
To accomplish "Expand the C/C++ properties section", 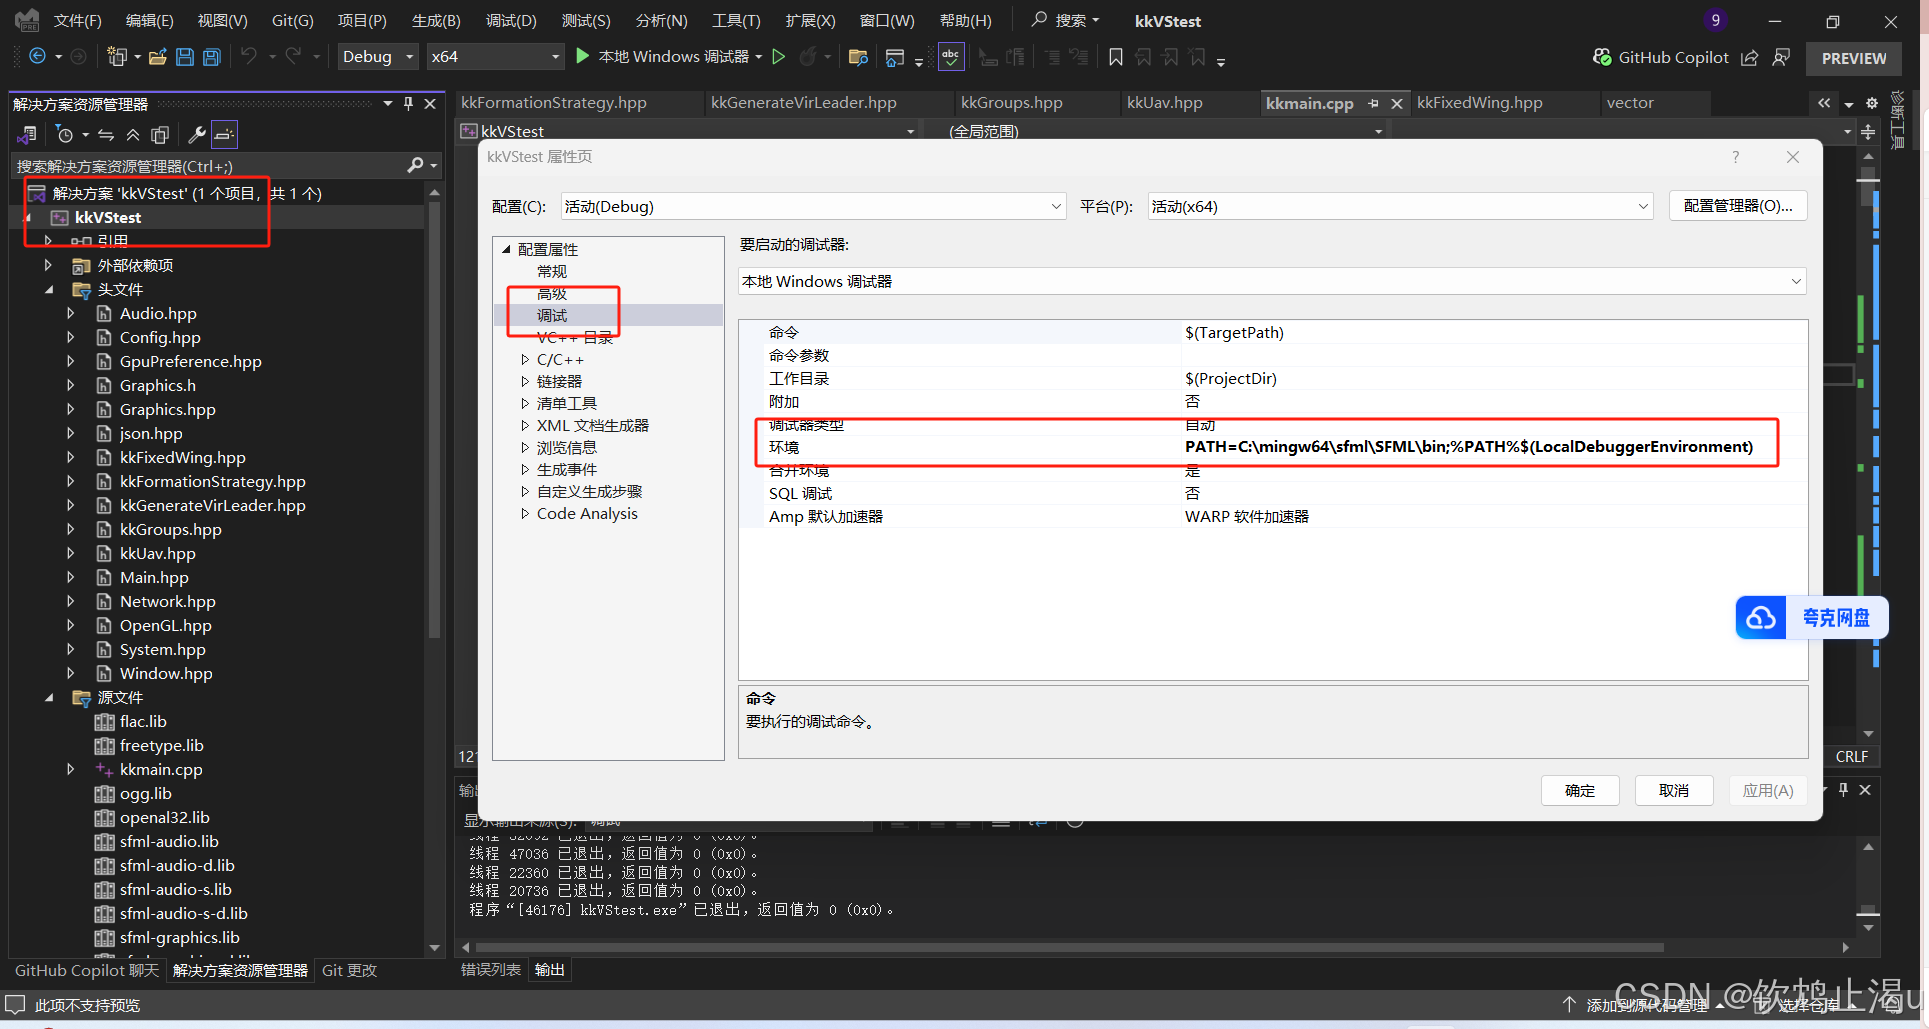I will 526,359.
